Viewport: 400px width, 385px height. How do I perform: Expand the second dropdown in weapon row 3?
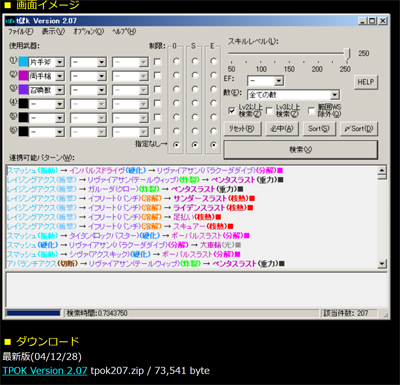click(102, 90)
